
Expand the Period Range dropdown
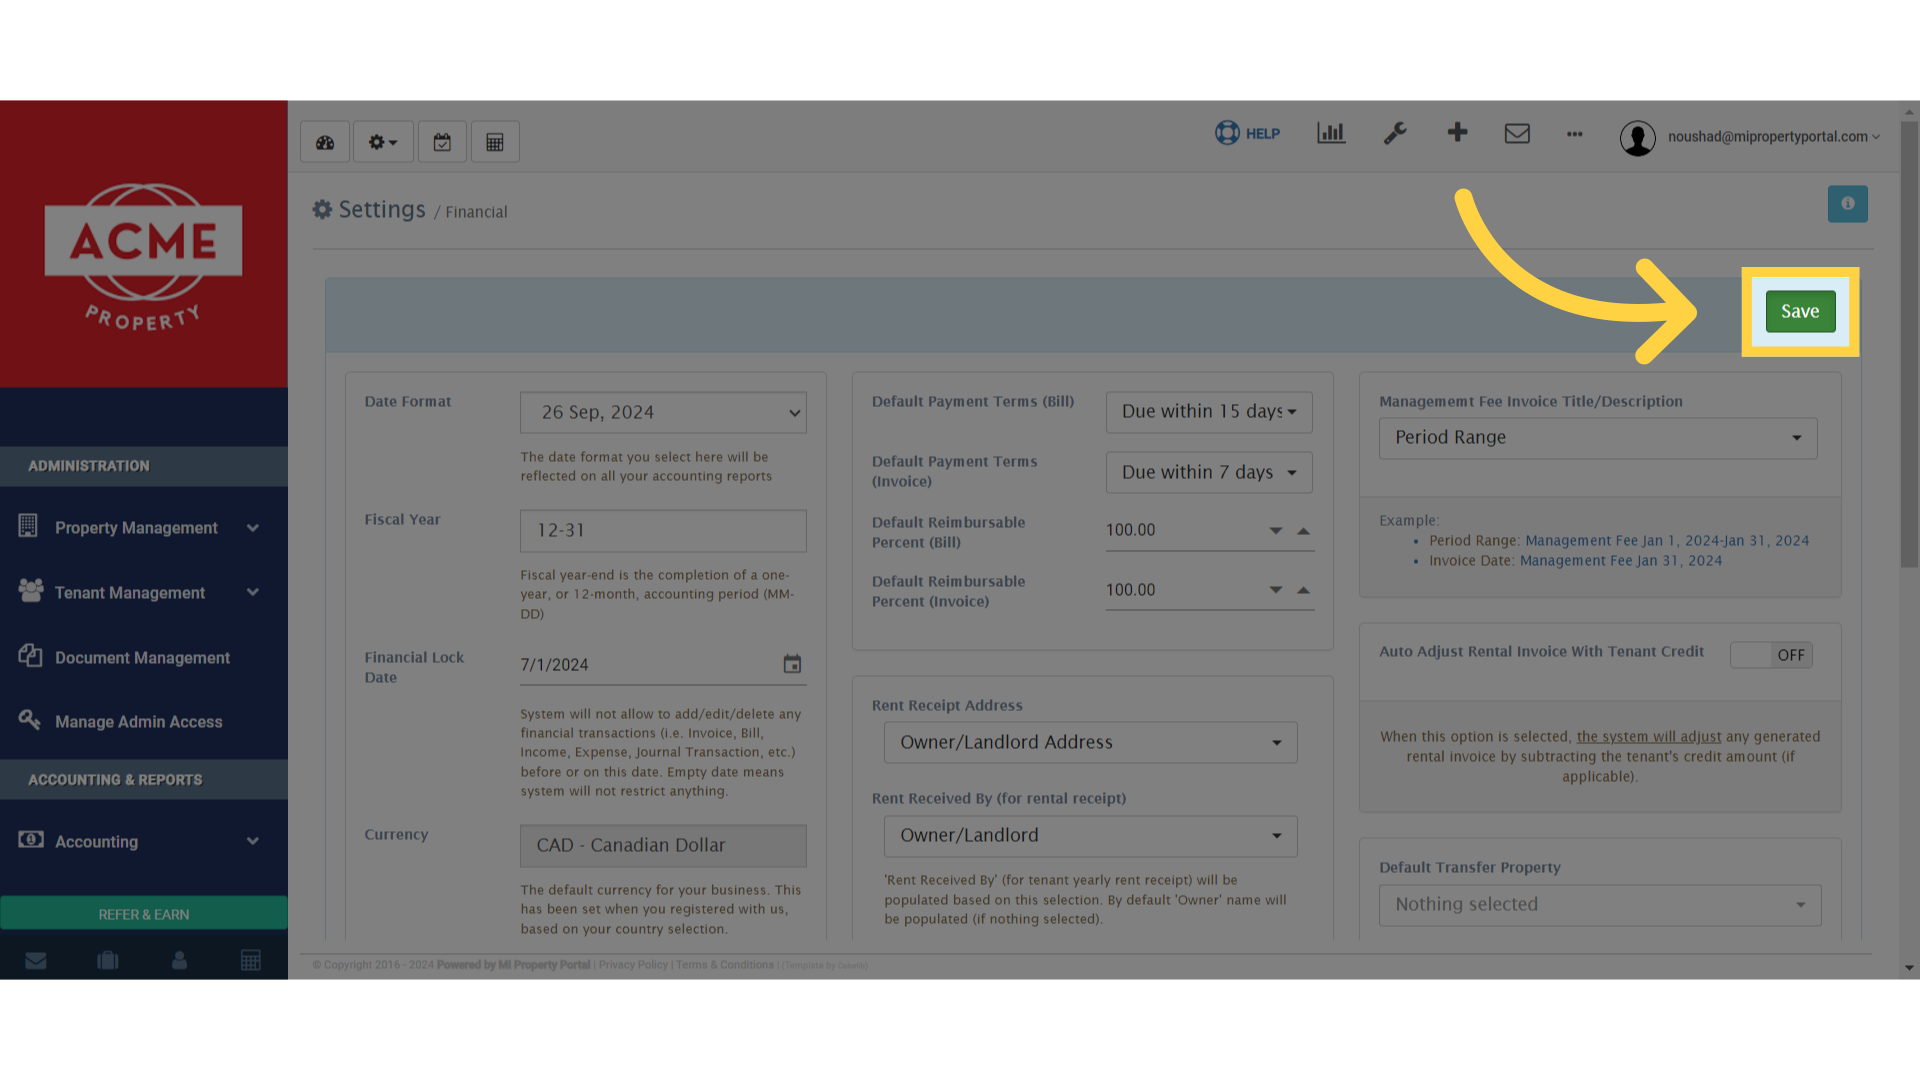pyautogui.click(x=1598, y=438)
